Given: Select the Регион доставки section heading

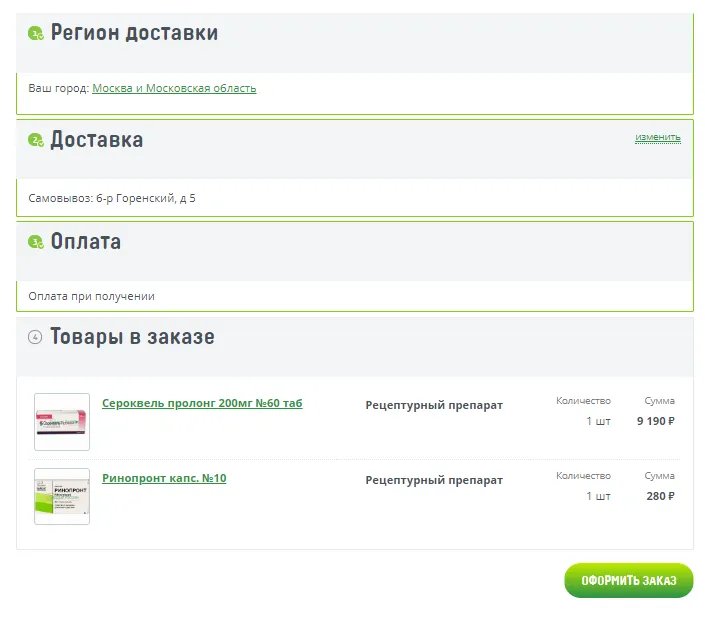Looking at the screenshot, I should click(x=134, y=33).
